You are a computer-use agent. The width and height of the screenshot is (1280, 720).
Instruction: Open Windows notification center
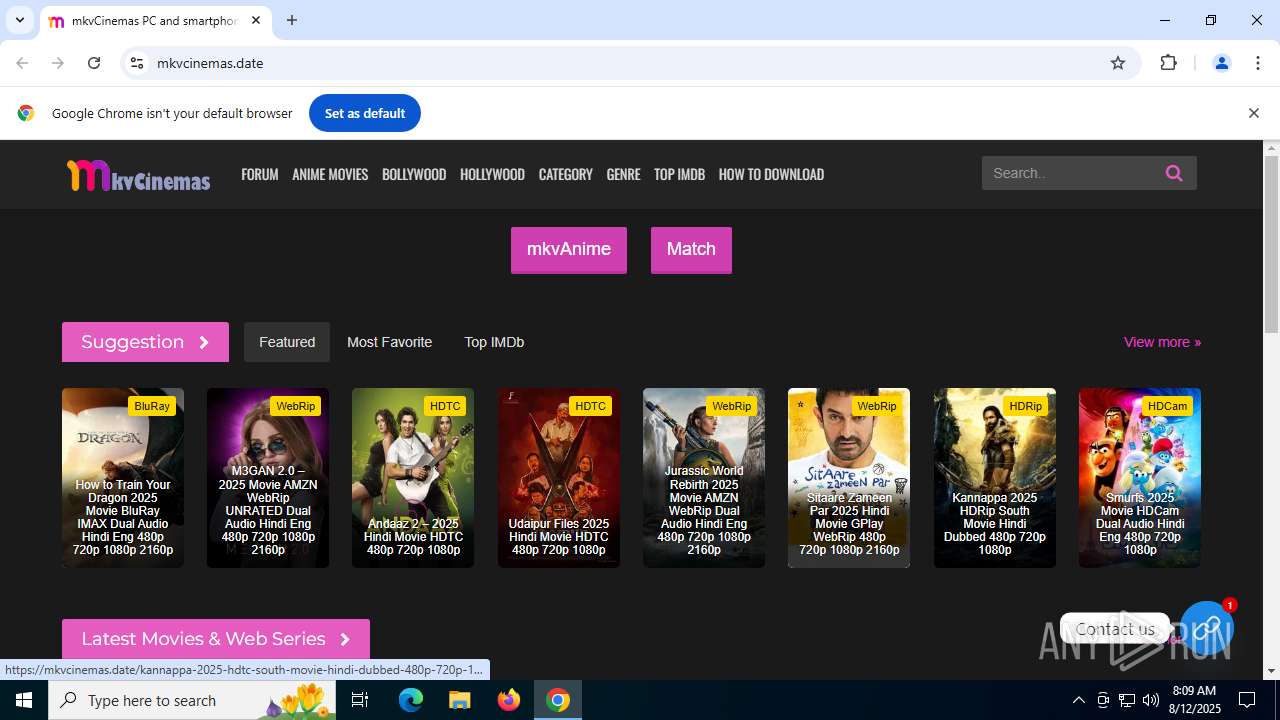(1247, 700)
